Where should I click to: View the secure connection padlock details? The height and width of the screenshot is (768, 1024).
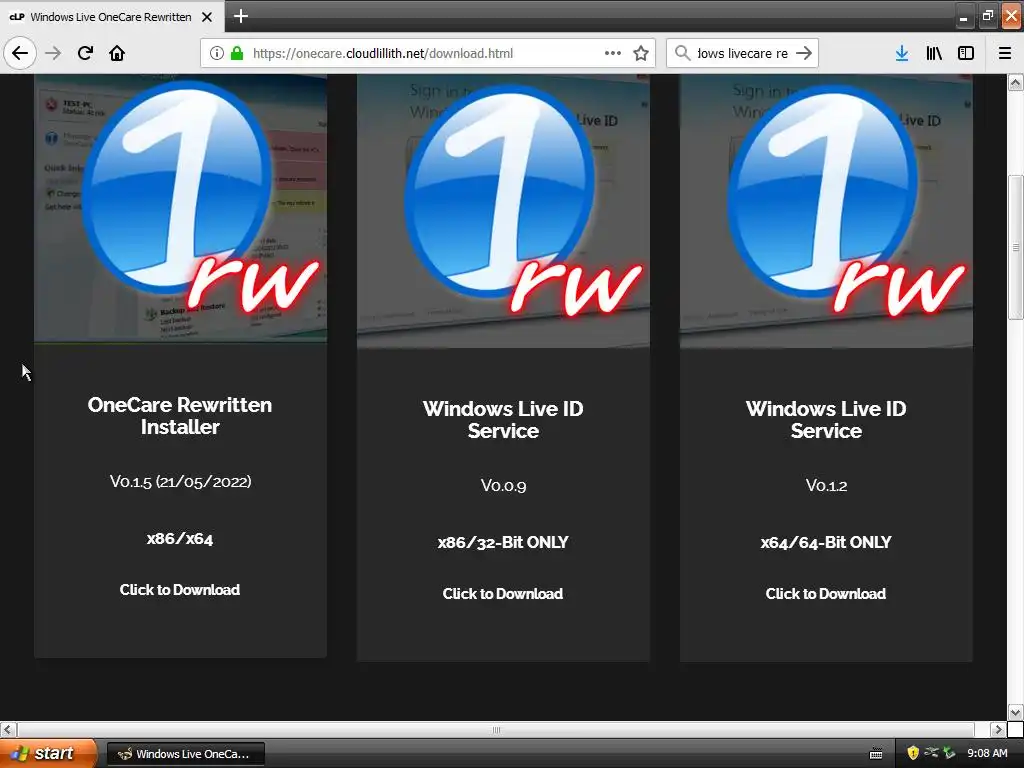237,53
